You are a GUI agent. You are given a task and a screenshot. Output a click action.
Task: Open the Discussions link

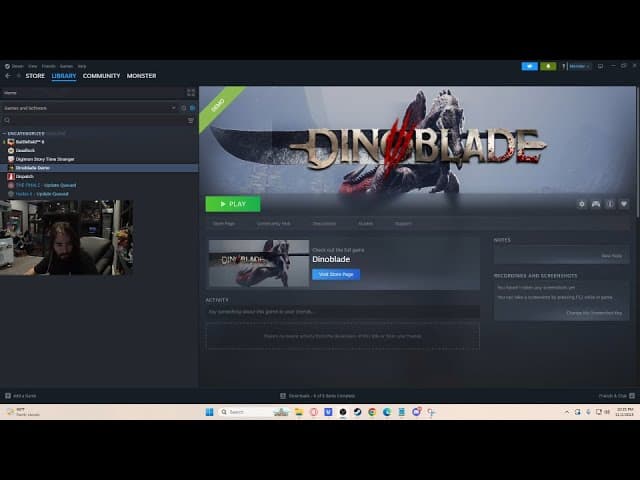tap(324, 224)
